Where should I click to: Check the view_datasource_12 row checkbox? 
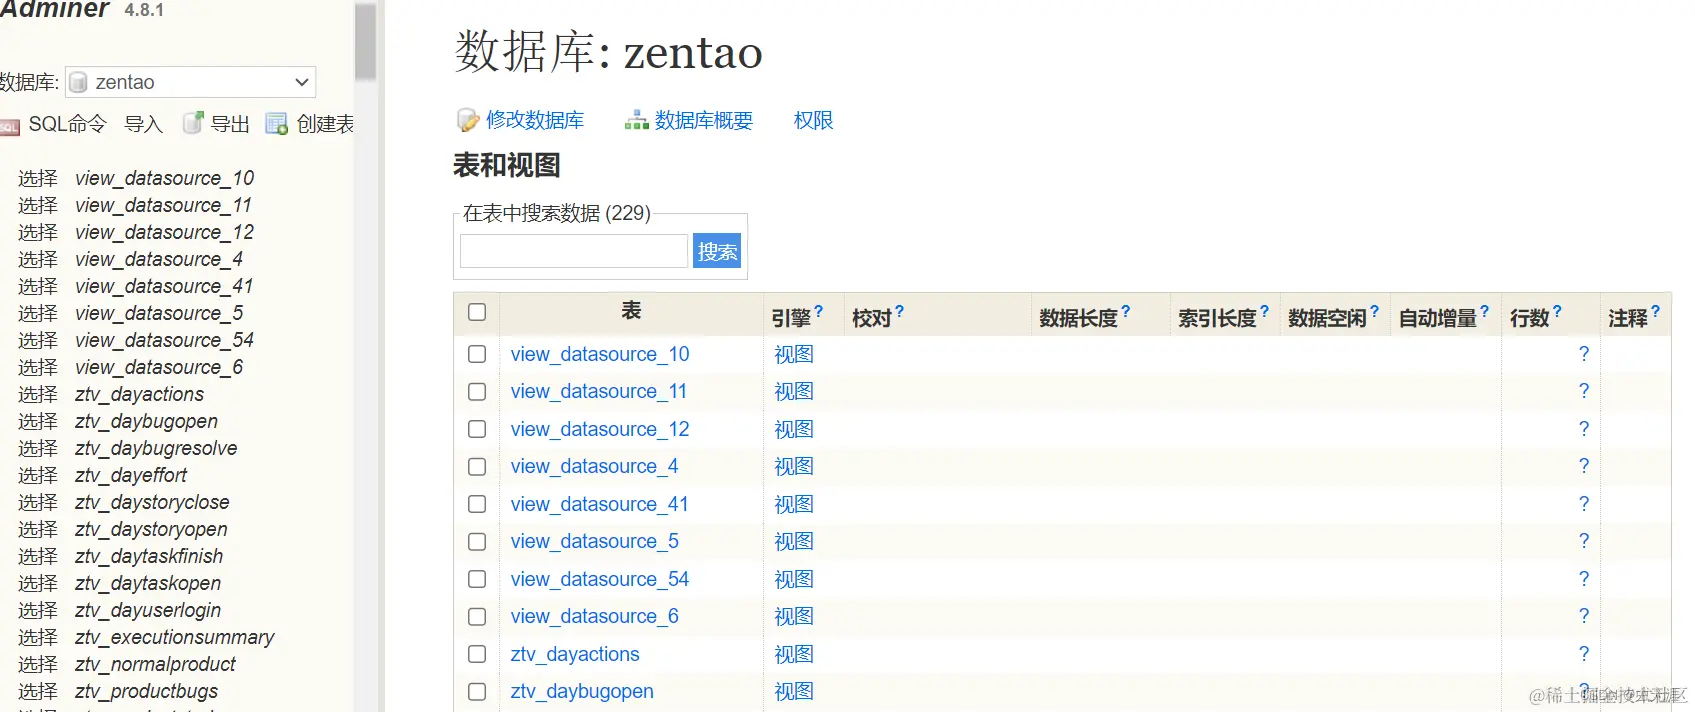[x=477, y=429]
